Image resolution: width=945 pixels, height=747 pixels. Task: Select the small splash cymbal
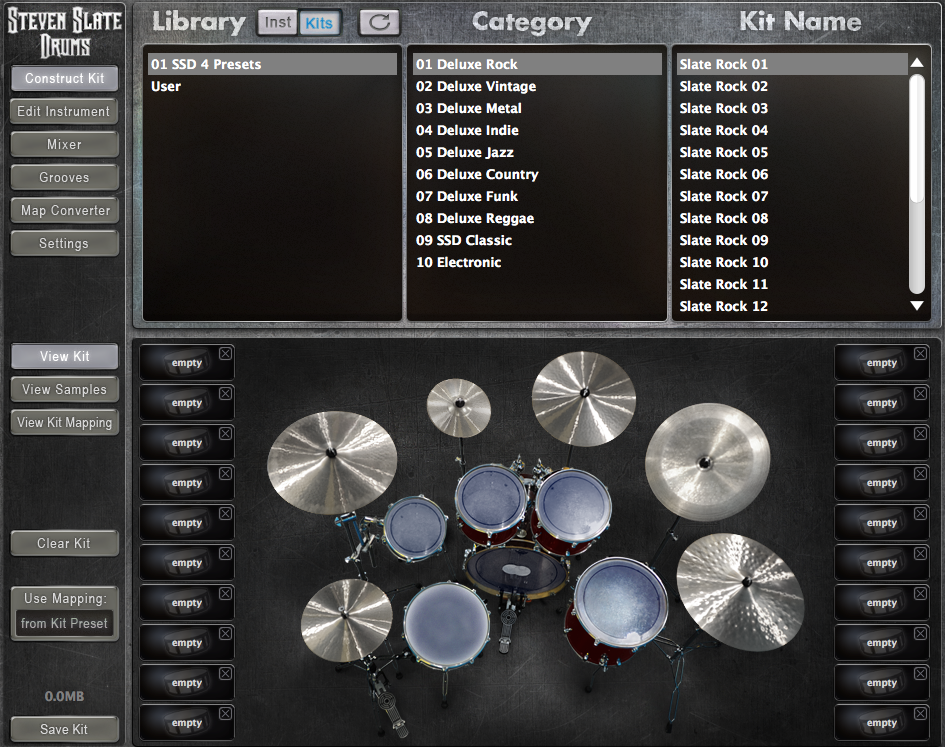[459, 408]
